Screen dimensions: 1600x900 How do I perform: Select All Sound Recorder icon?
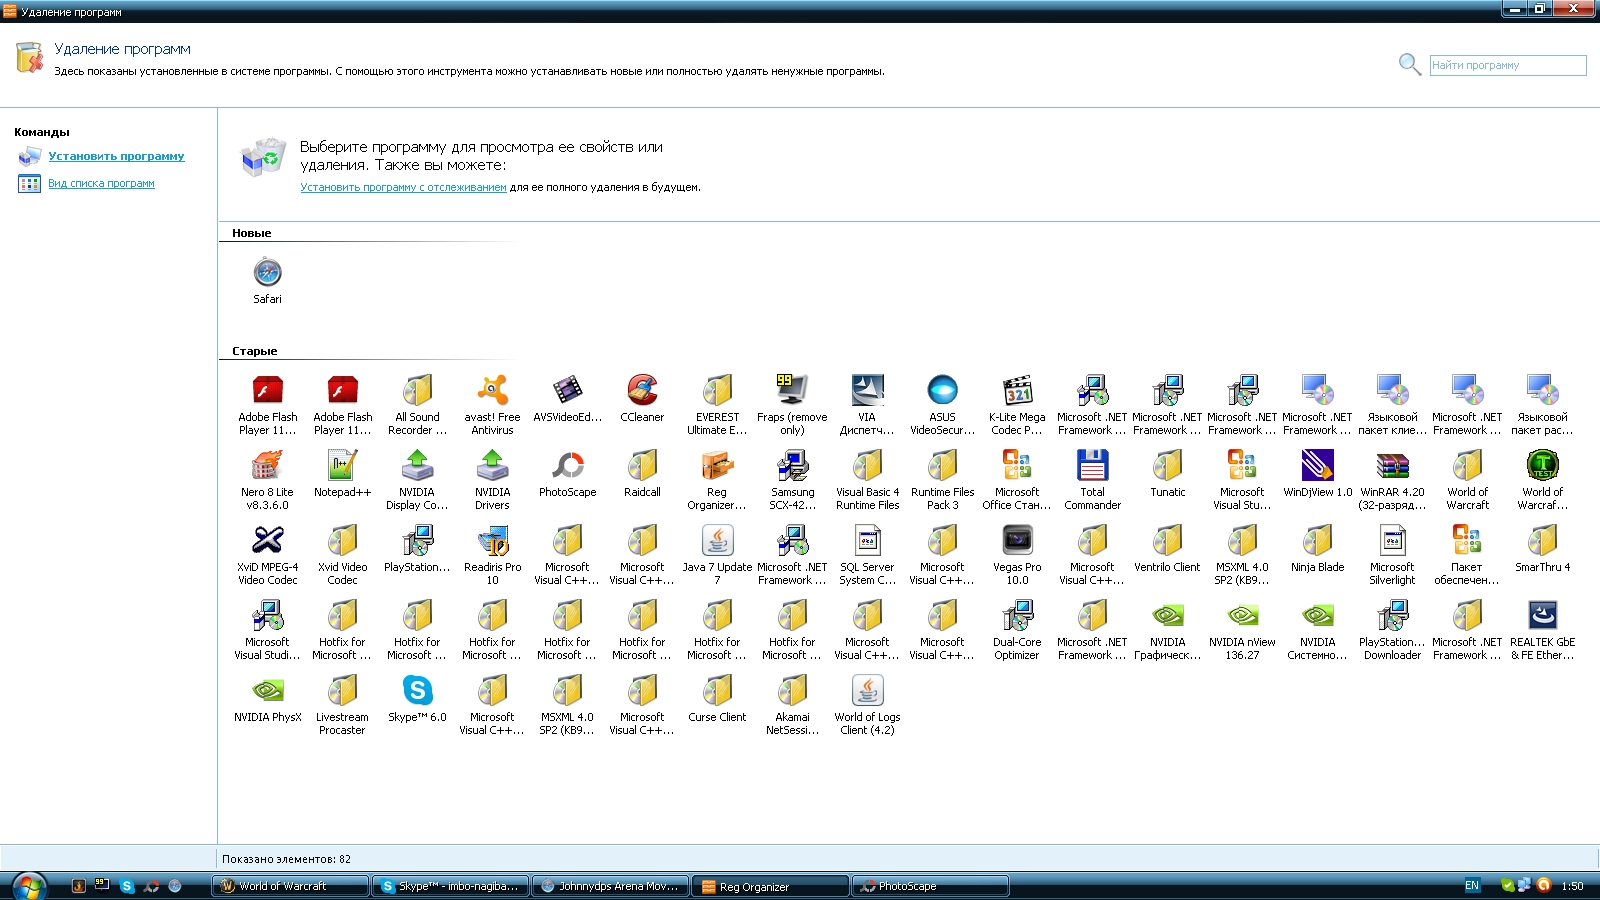(417, 390)
